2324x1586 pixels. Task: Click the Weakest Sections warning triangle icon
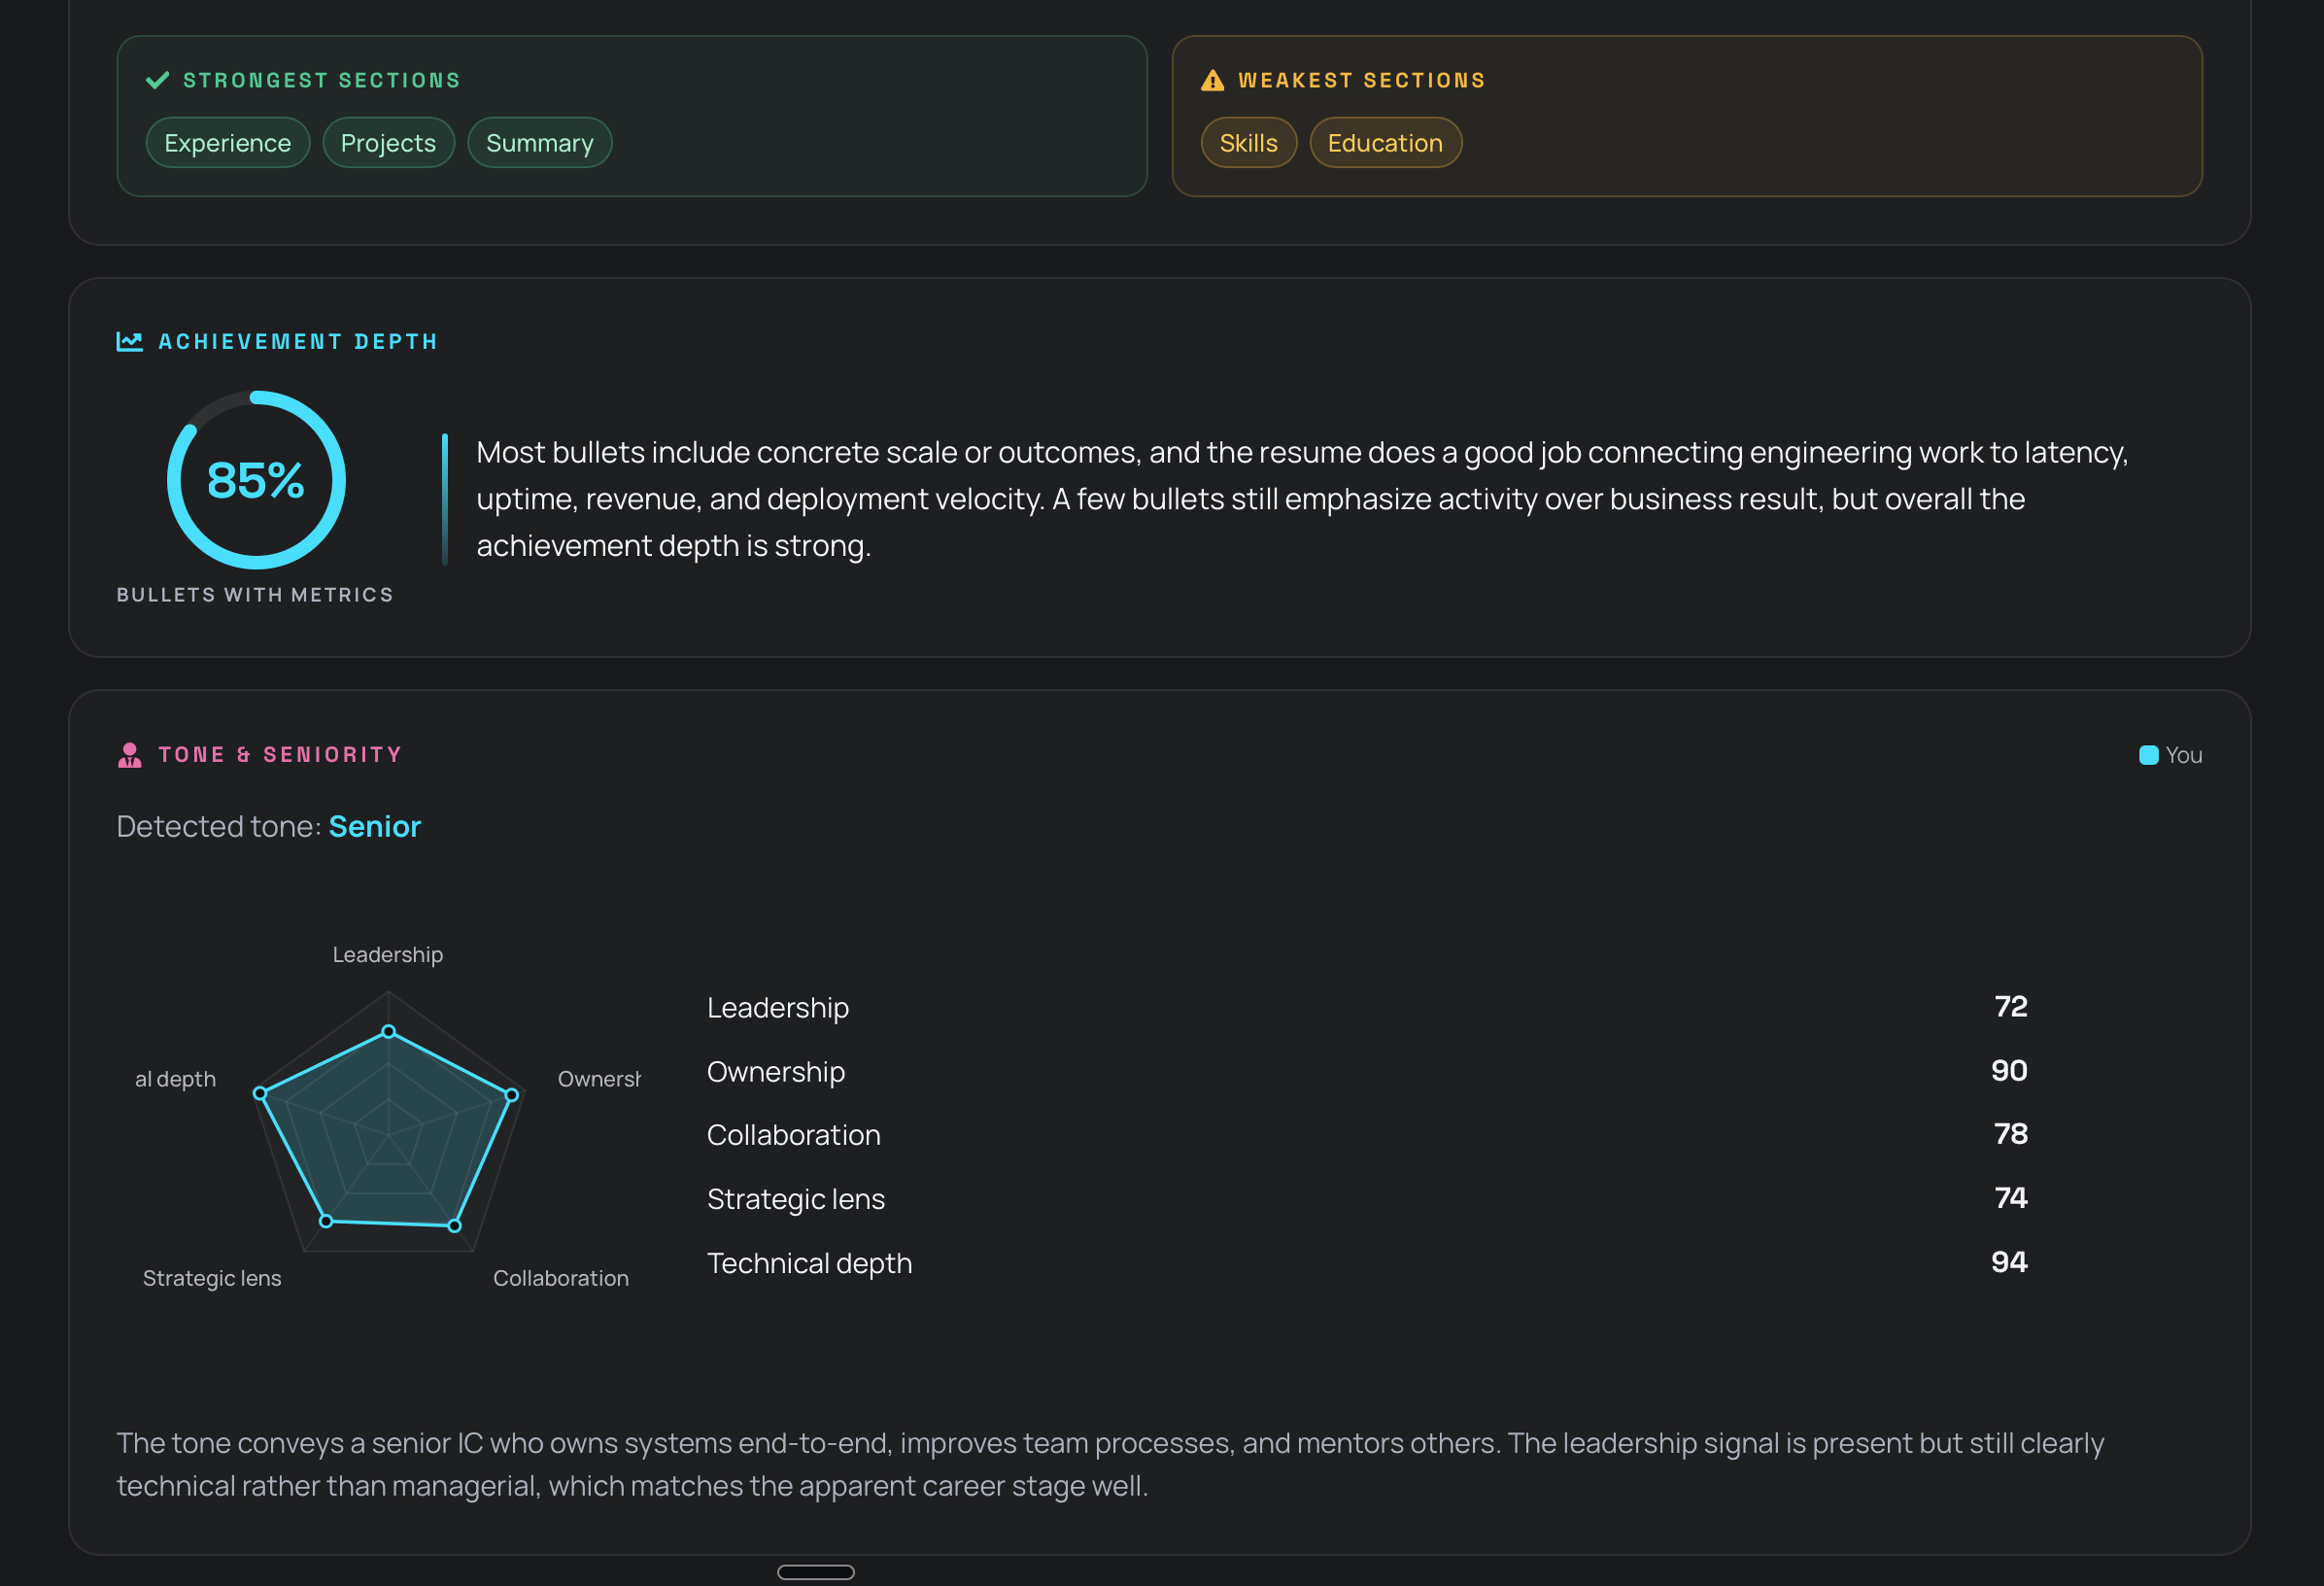tap(1212, 80)
